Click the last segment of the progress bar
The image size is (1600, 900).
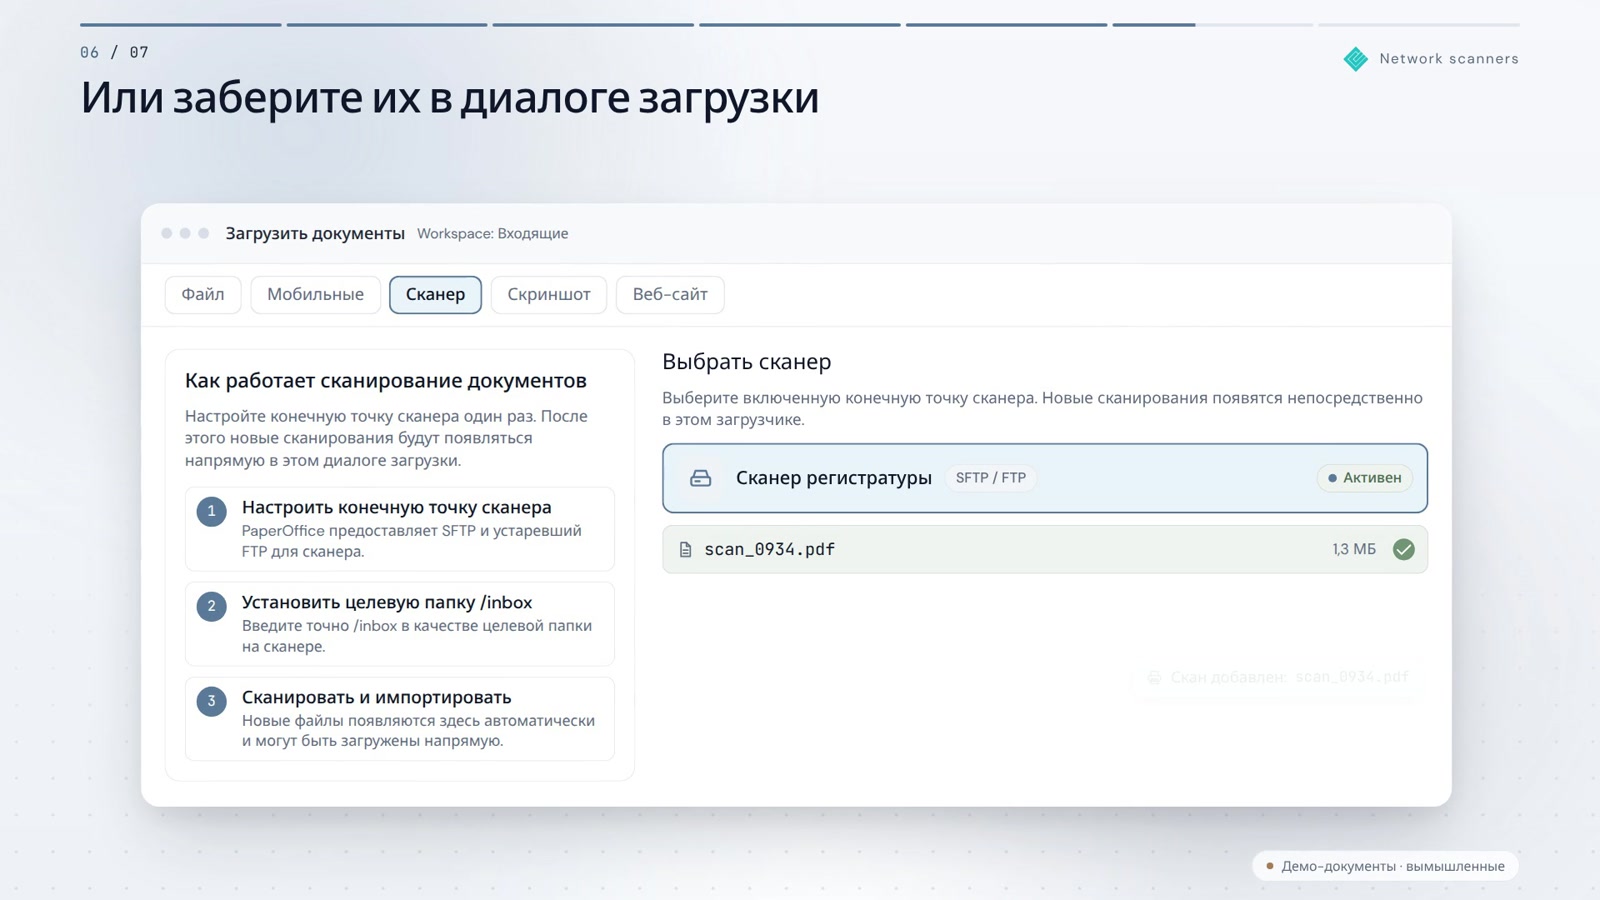tap(1419, 24)
